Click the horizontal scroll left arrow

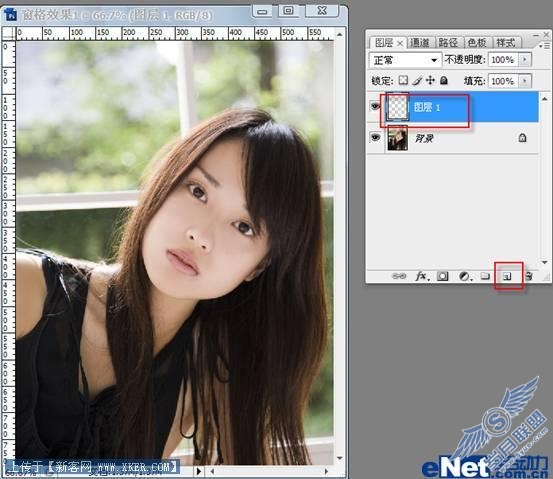pyautogui.click(x=212, y=471)
